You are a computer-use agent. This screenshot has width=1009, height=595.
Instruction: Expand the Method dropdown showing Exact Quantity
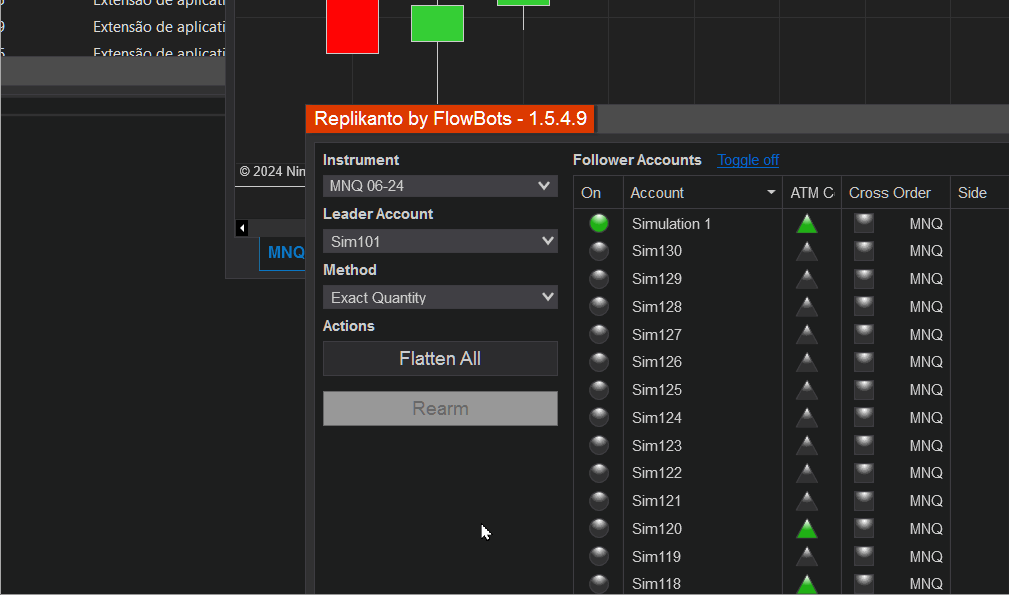click(440, 298)
